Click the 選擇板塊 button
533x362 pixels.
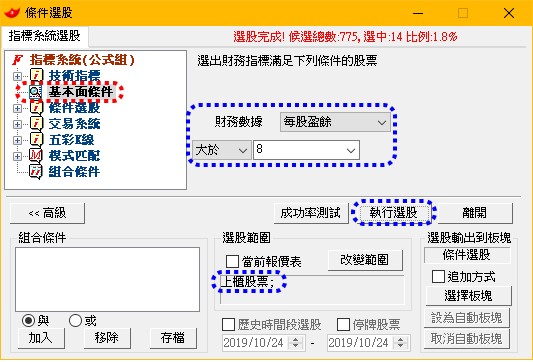tap(468, 296)
